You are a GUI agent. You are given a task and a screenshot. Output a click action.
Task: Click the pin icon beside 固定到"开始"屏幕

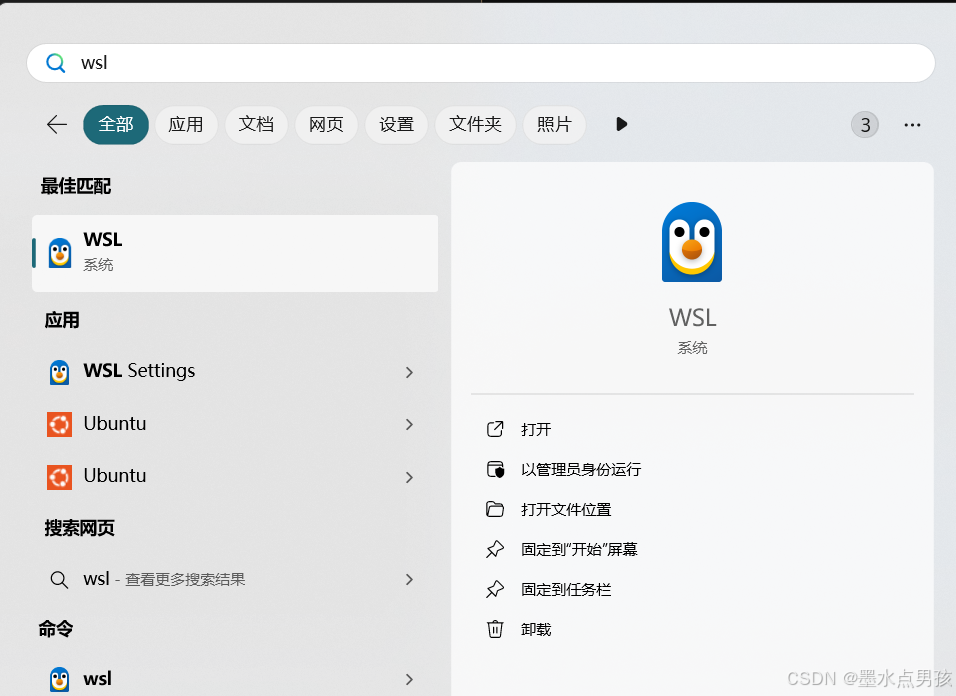coord(495,549)
